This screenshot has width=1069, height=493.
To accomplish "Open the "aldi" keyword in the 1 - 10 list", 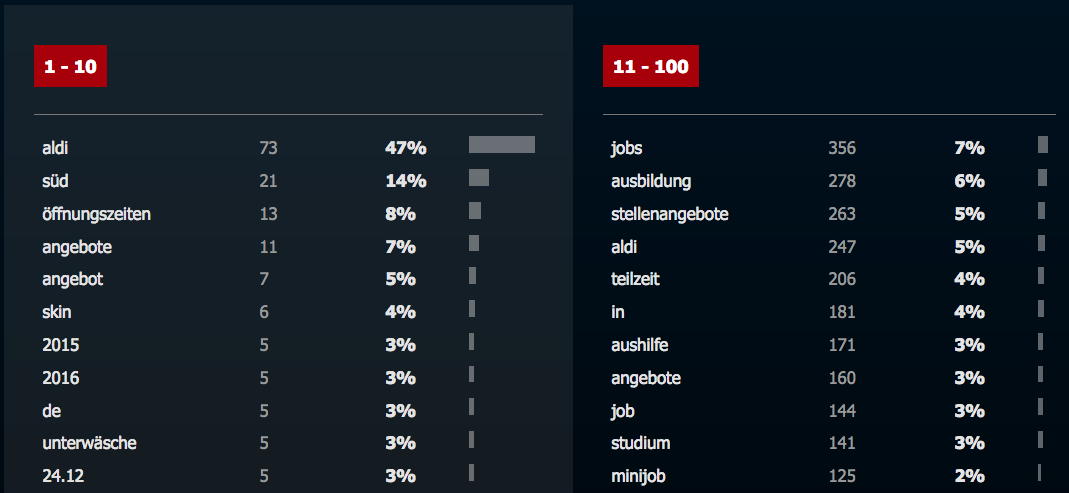I will click(x=55, y=147).
